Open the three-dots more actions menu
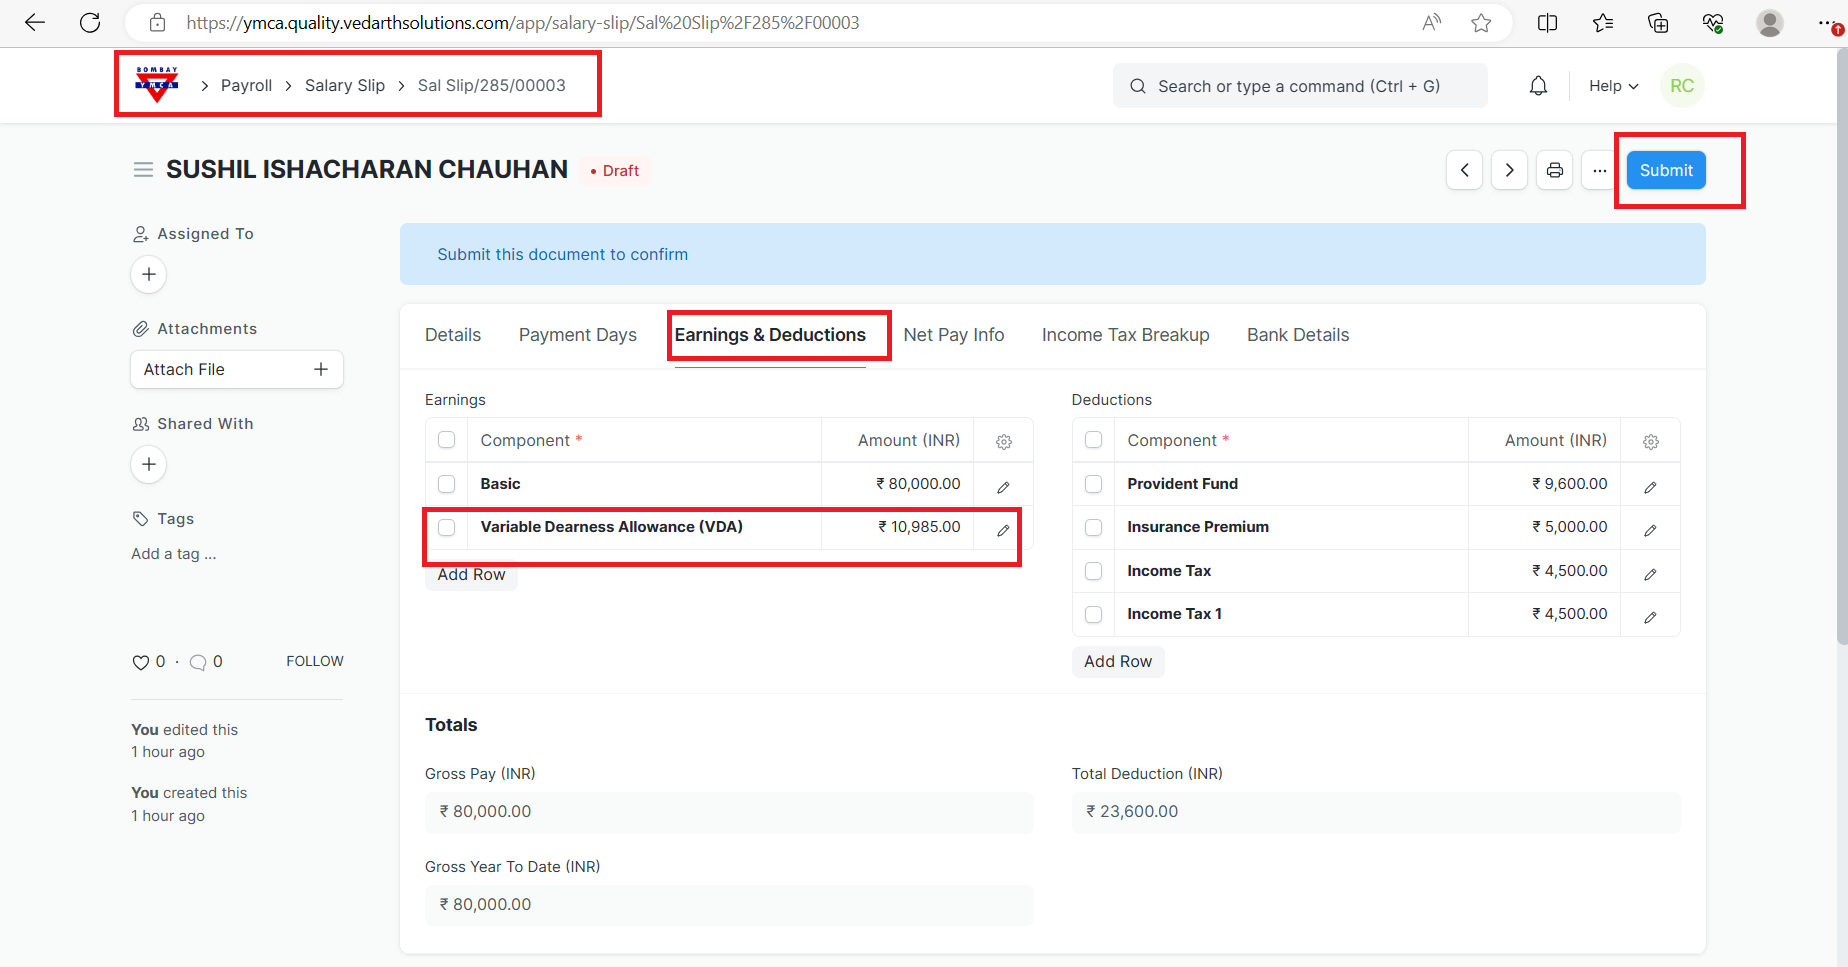Viewport: 1848px width, 967px height. tap(1599, 170)
